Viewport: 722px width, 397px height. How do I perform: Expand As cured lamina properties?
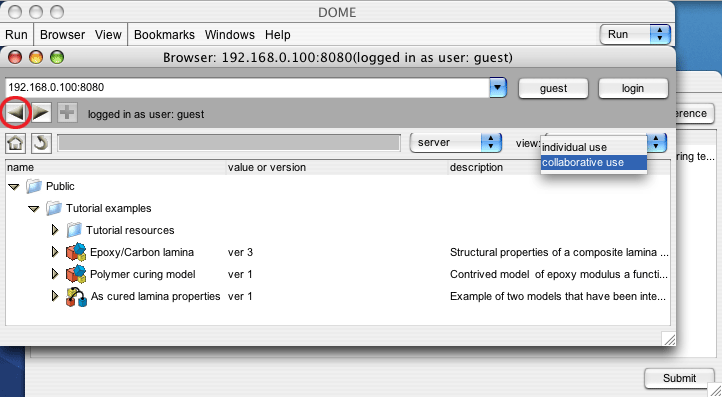coord(55,296)
